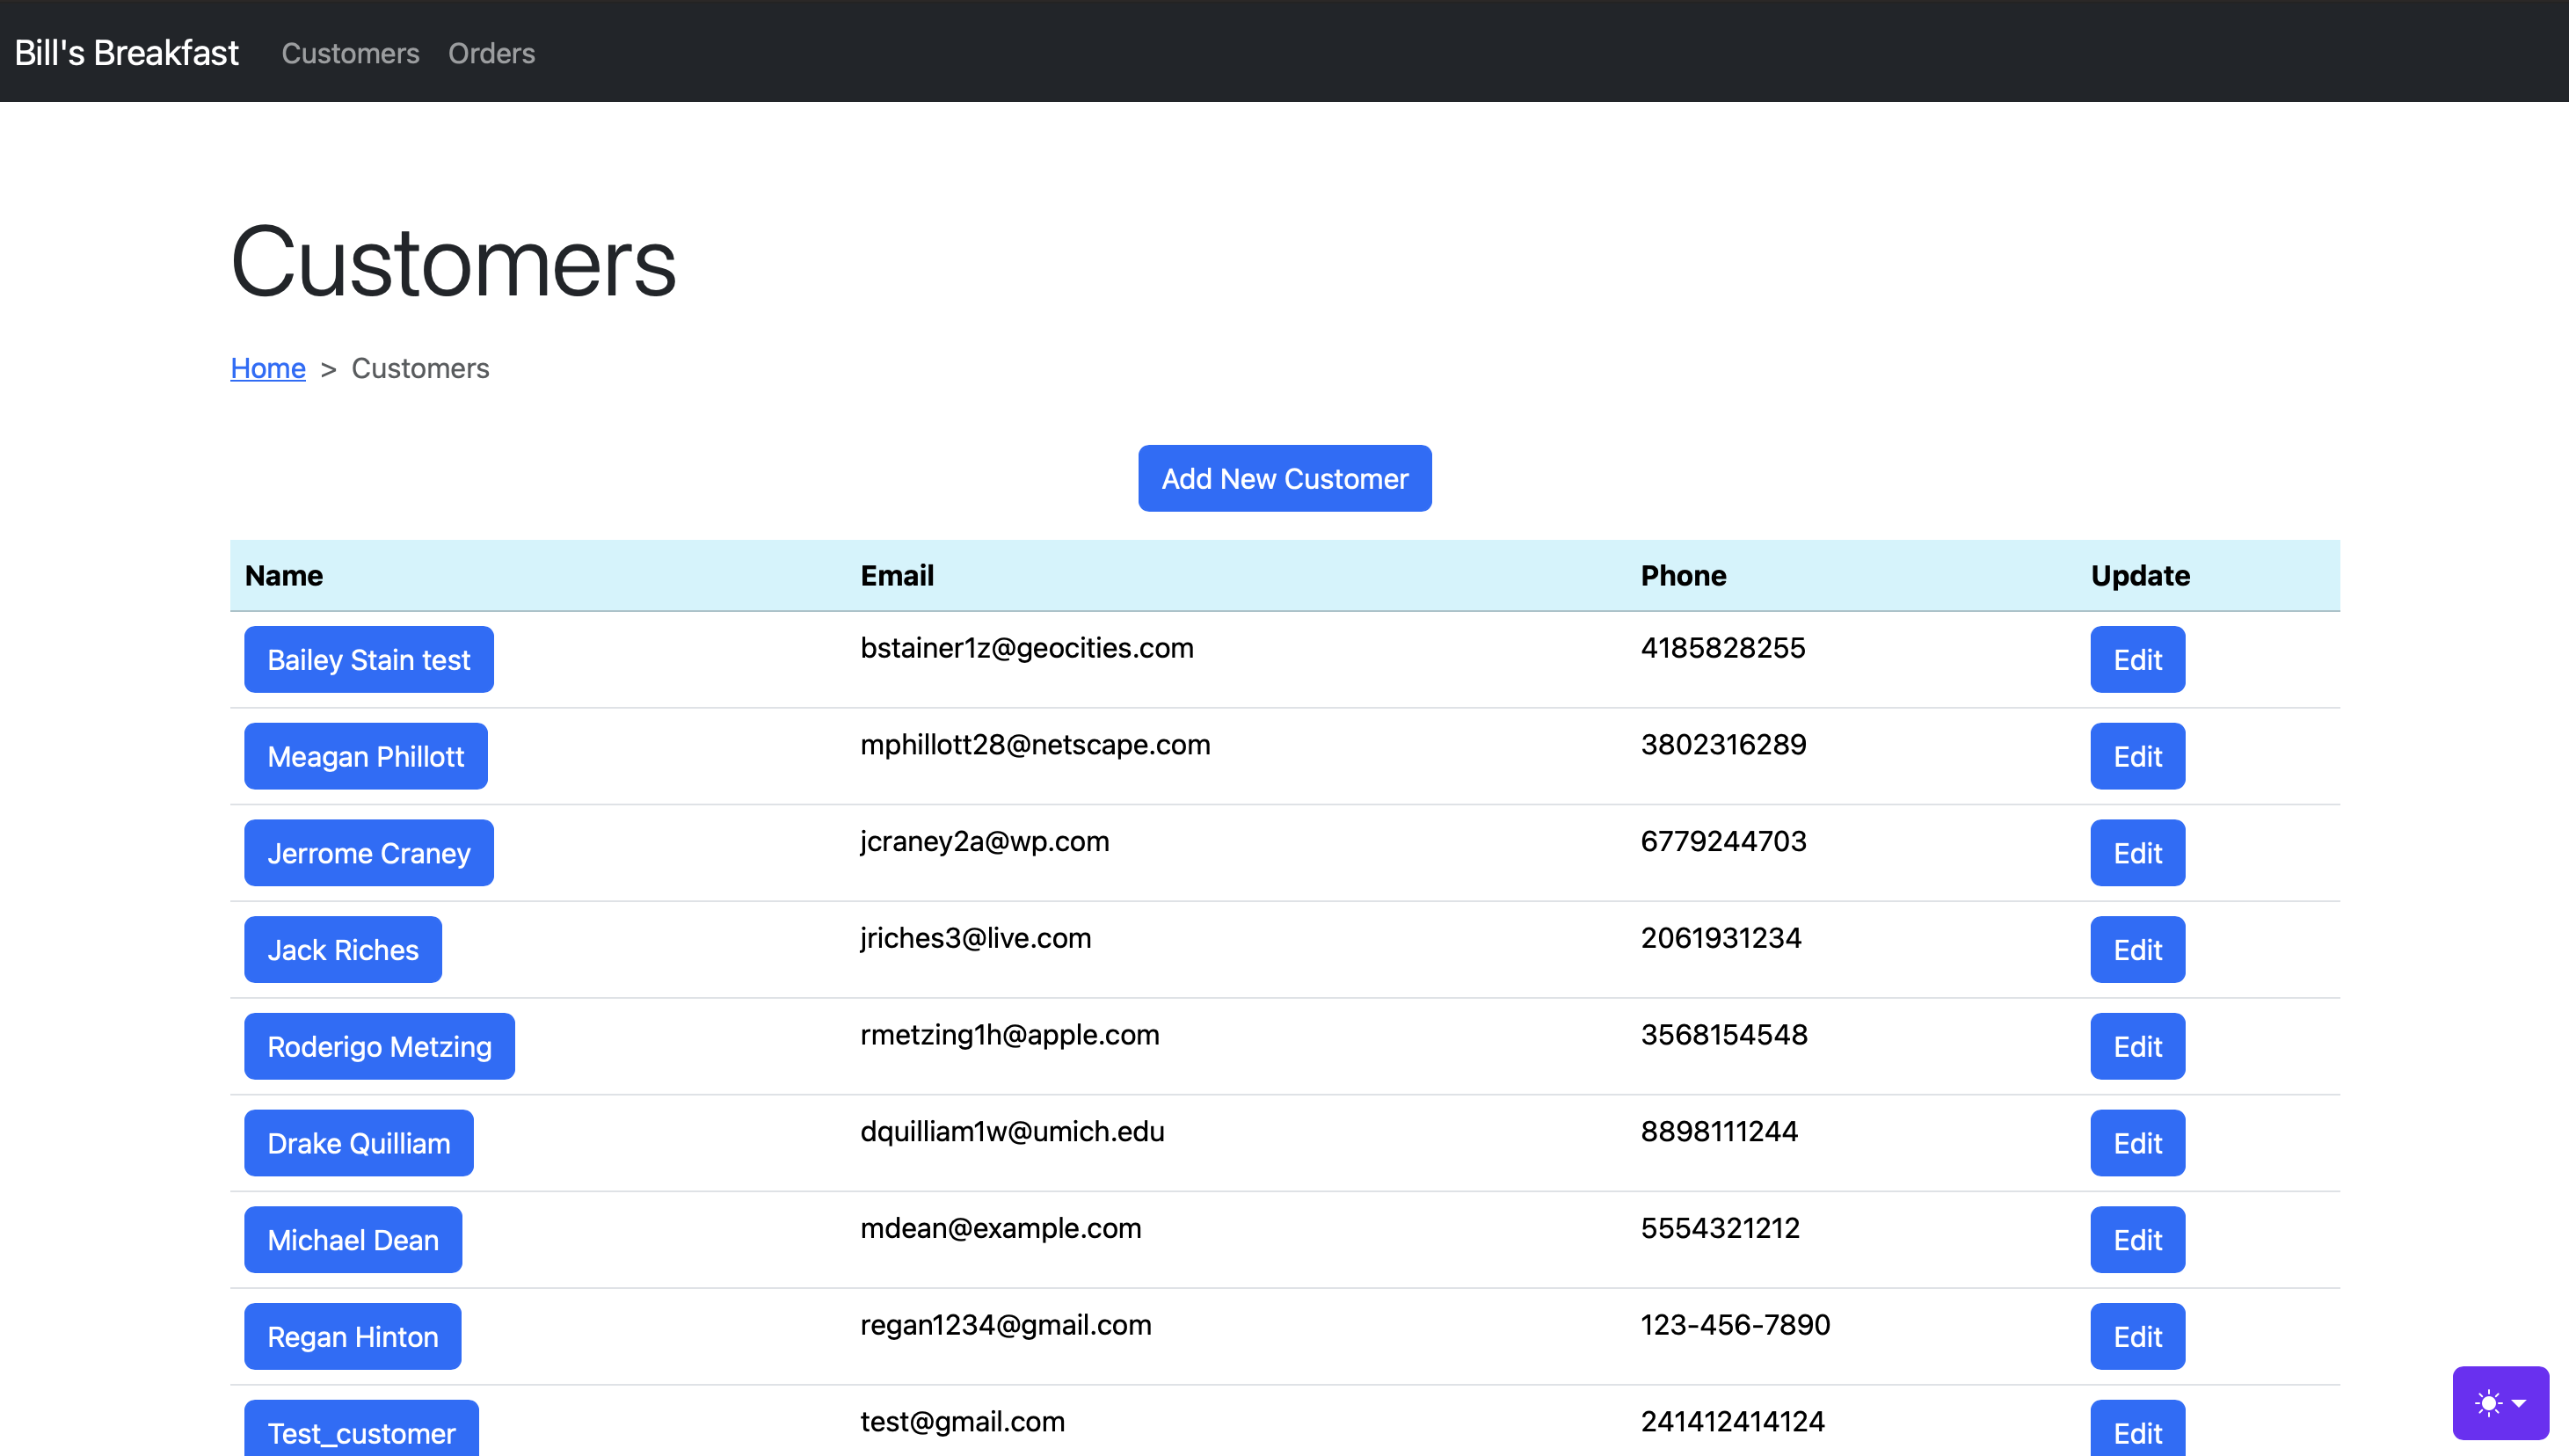Image resolution: width=2569 pixels, height=1456 pixels.
Task: Edit the Jerrome Craney row
Action: click(2137, 853)
